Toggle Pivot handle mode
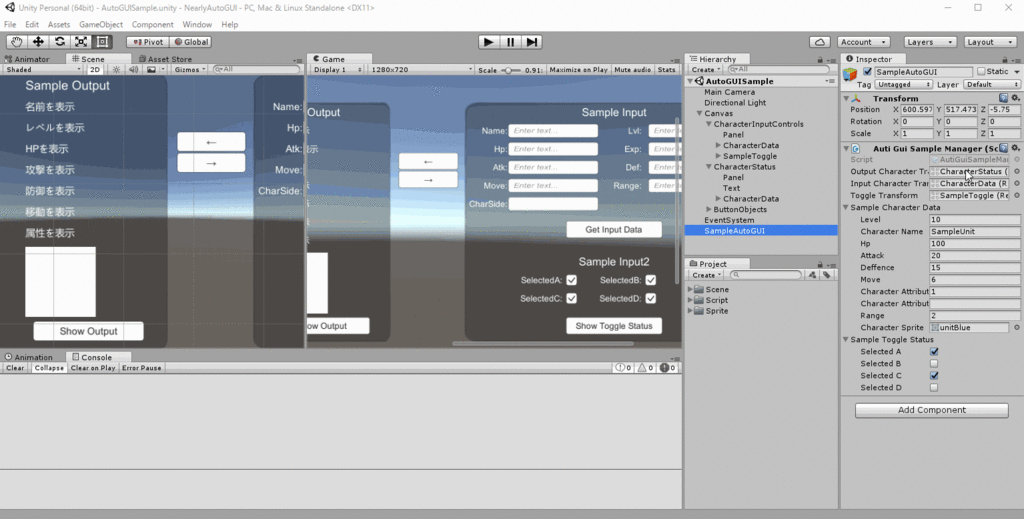1024x519 pixels. point(148,42)
